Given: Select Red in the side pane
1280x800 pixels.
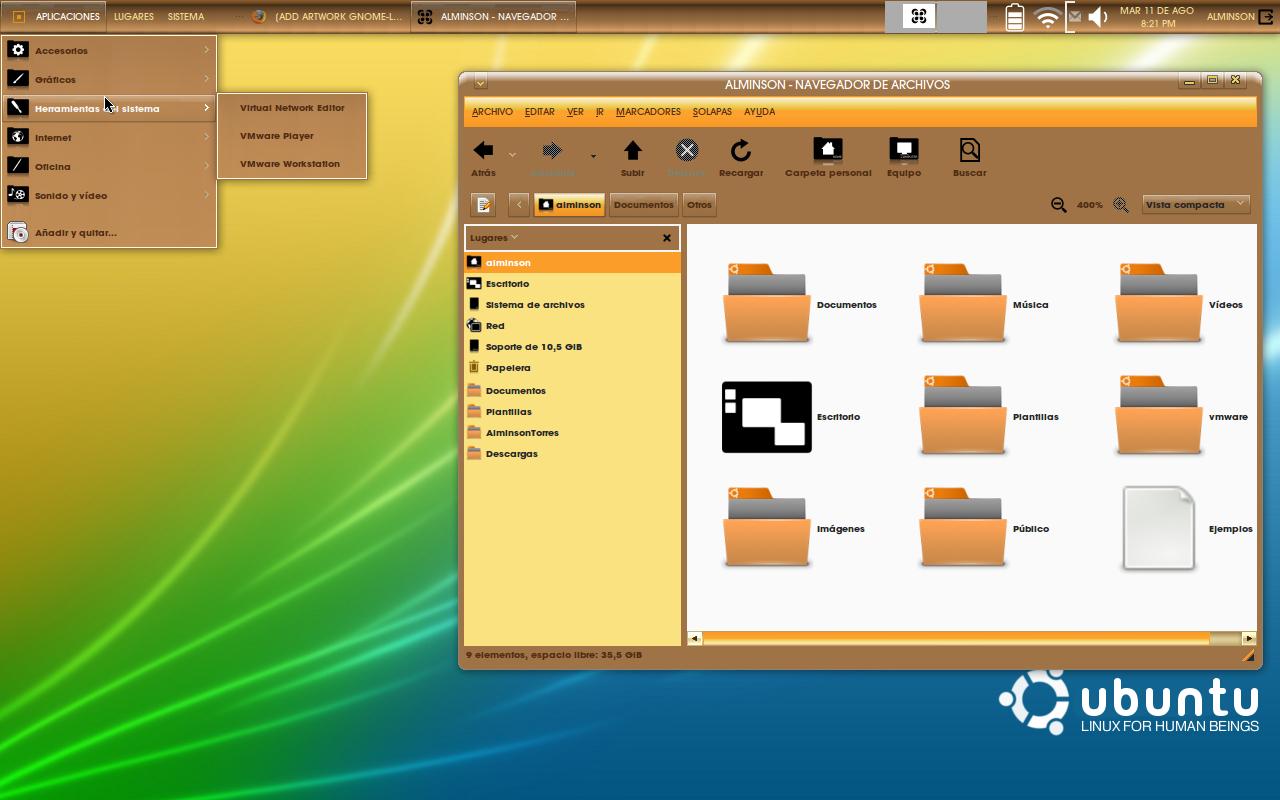Looking at the screenshot, I should [572, 325].
